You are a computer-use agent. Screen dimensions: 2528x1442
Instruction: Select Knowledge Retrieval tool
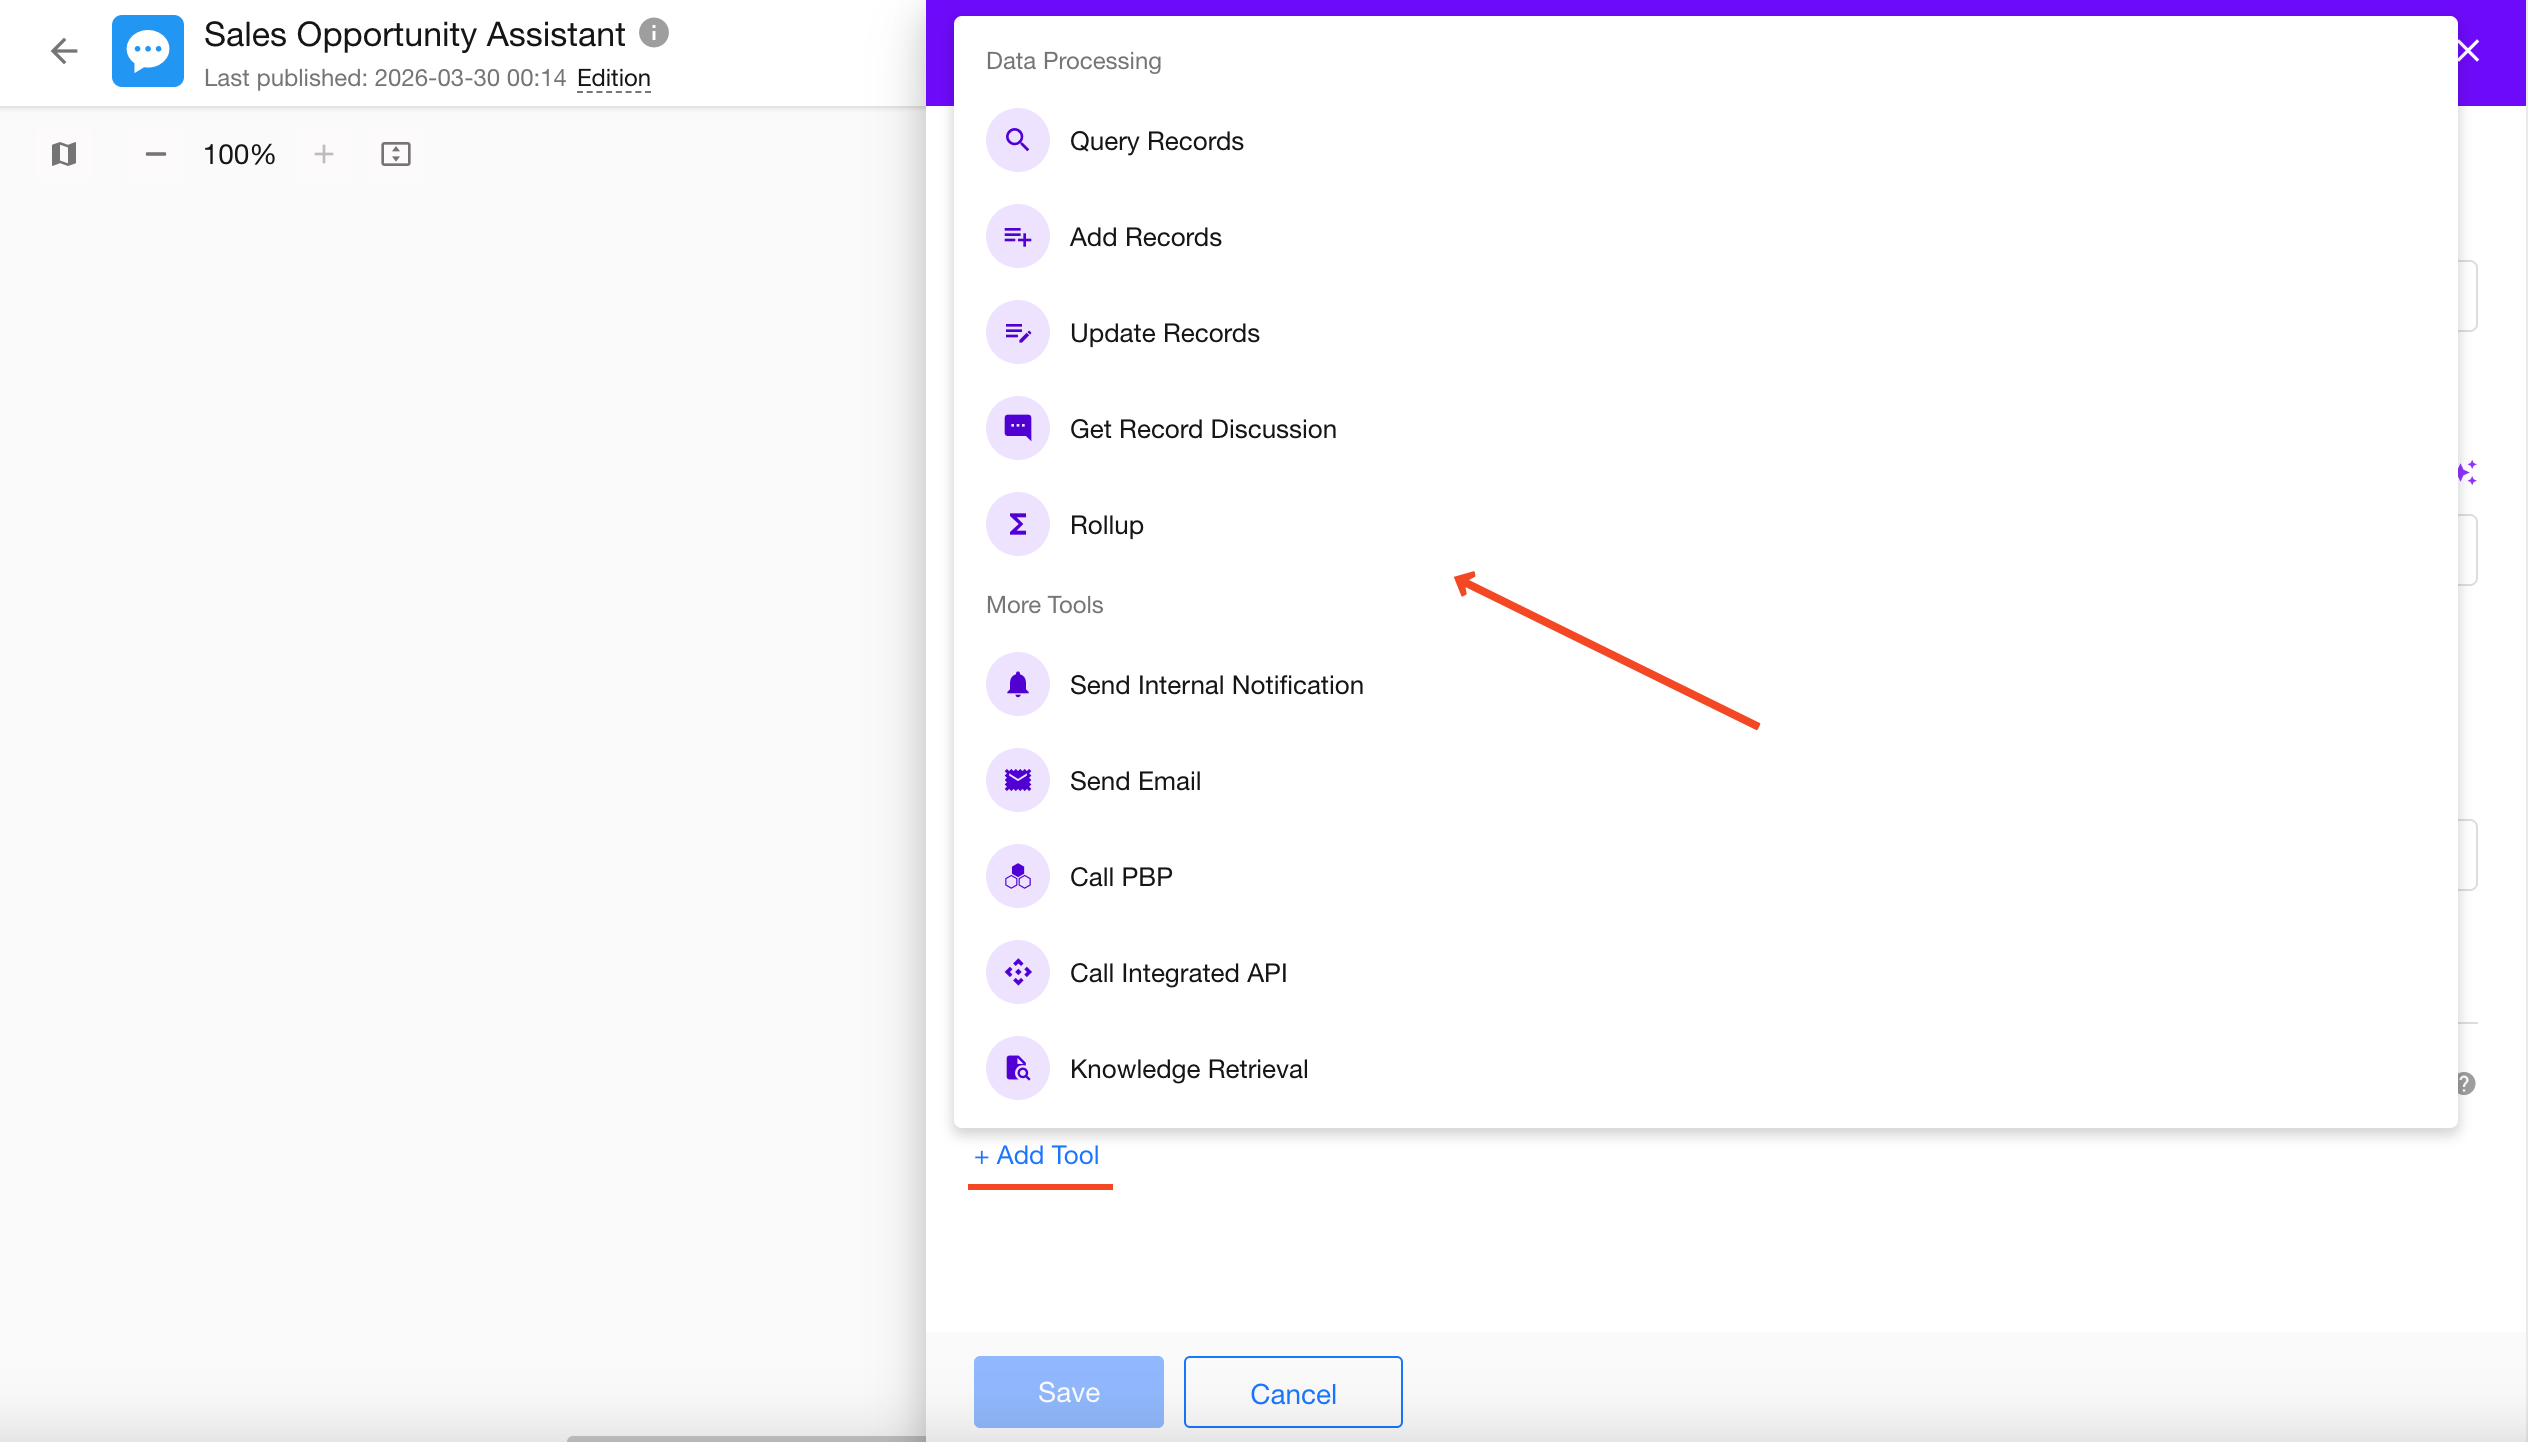coord(1705,1068)
